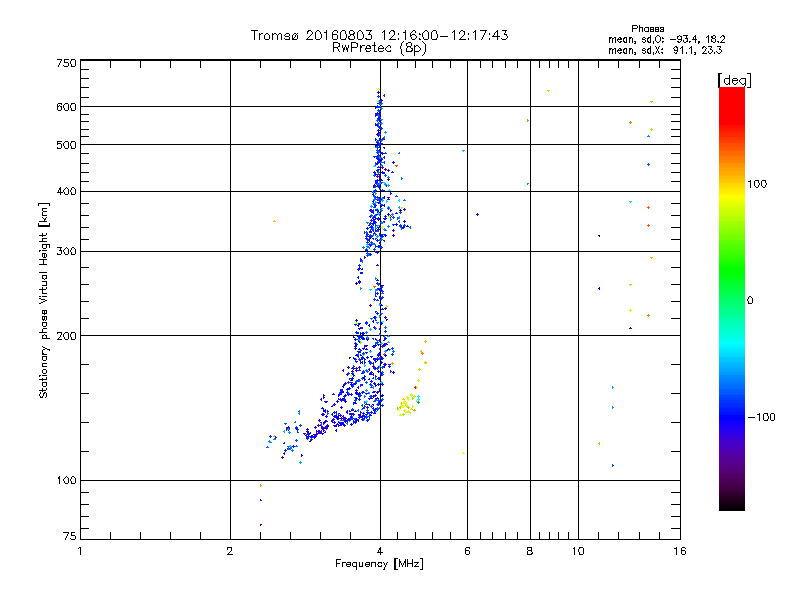Screen dimensions: 800x600
Task: Click the dense blue trace at 4 MHz, 200 km
Action: pos(380,336)
